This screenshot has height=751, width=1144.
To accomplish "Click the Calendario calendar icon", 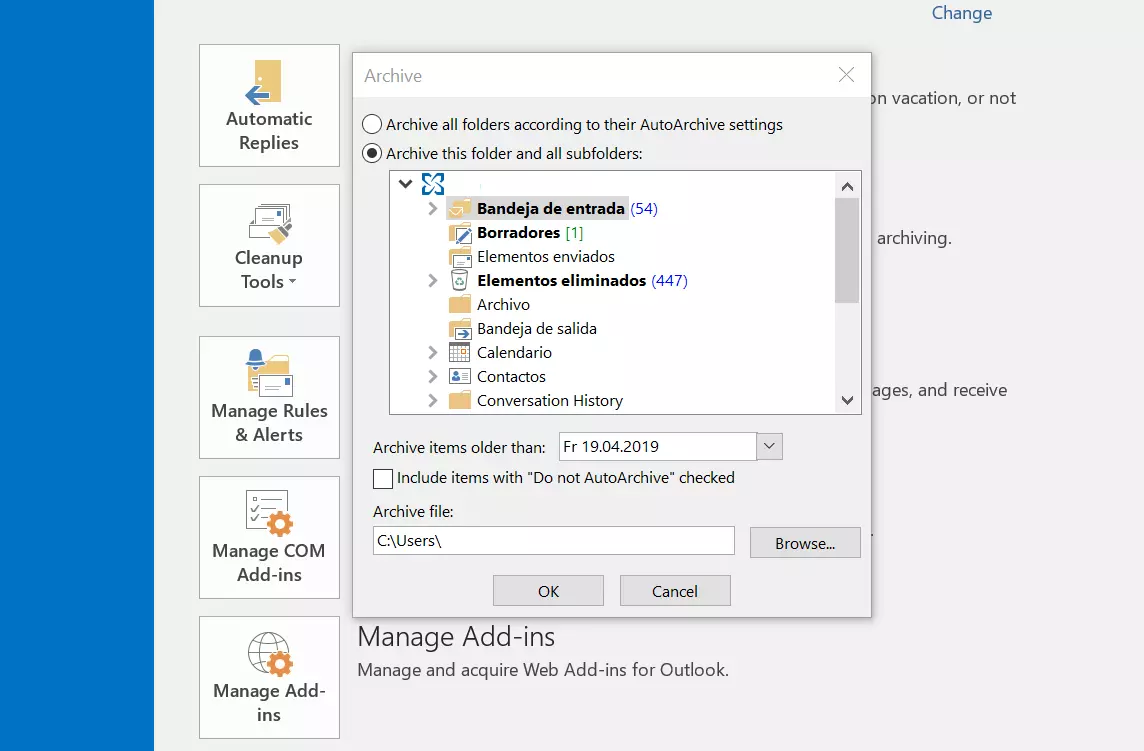I will (x=460, y=352).
